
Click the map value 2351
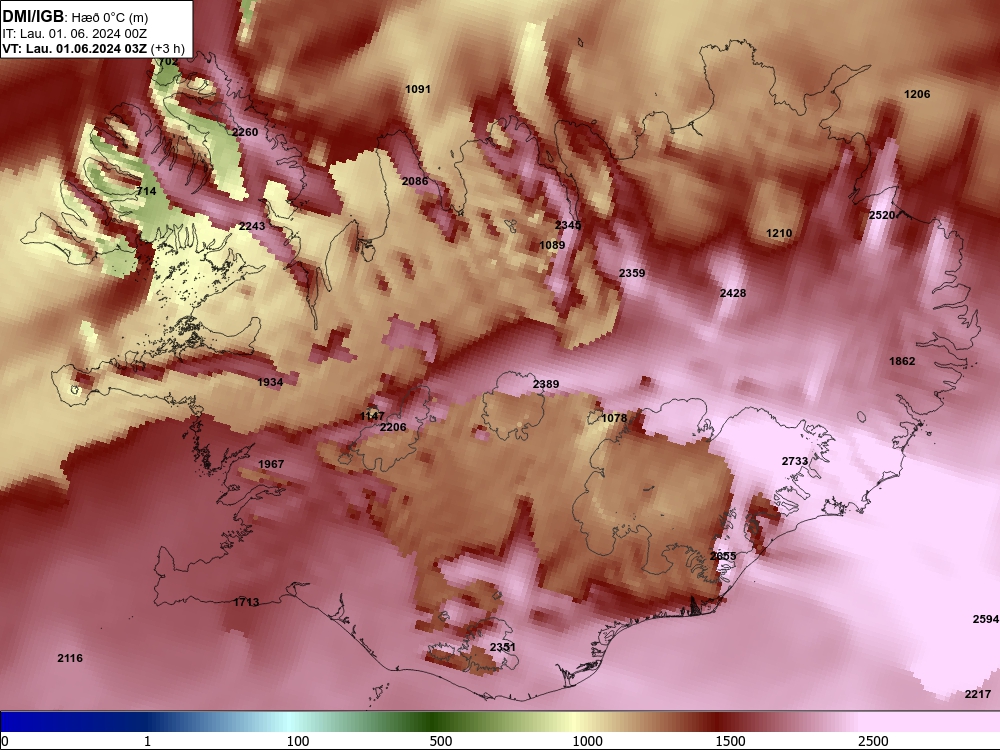coord(503,647)
